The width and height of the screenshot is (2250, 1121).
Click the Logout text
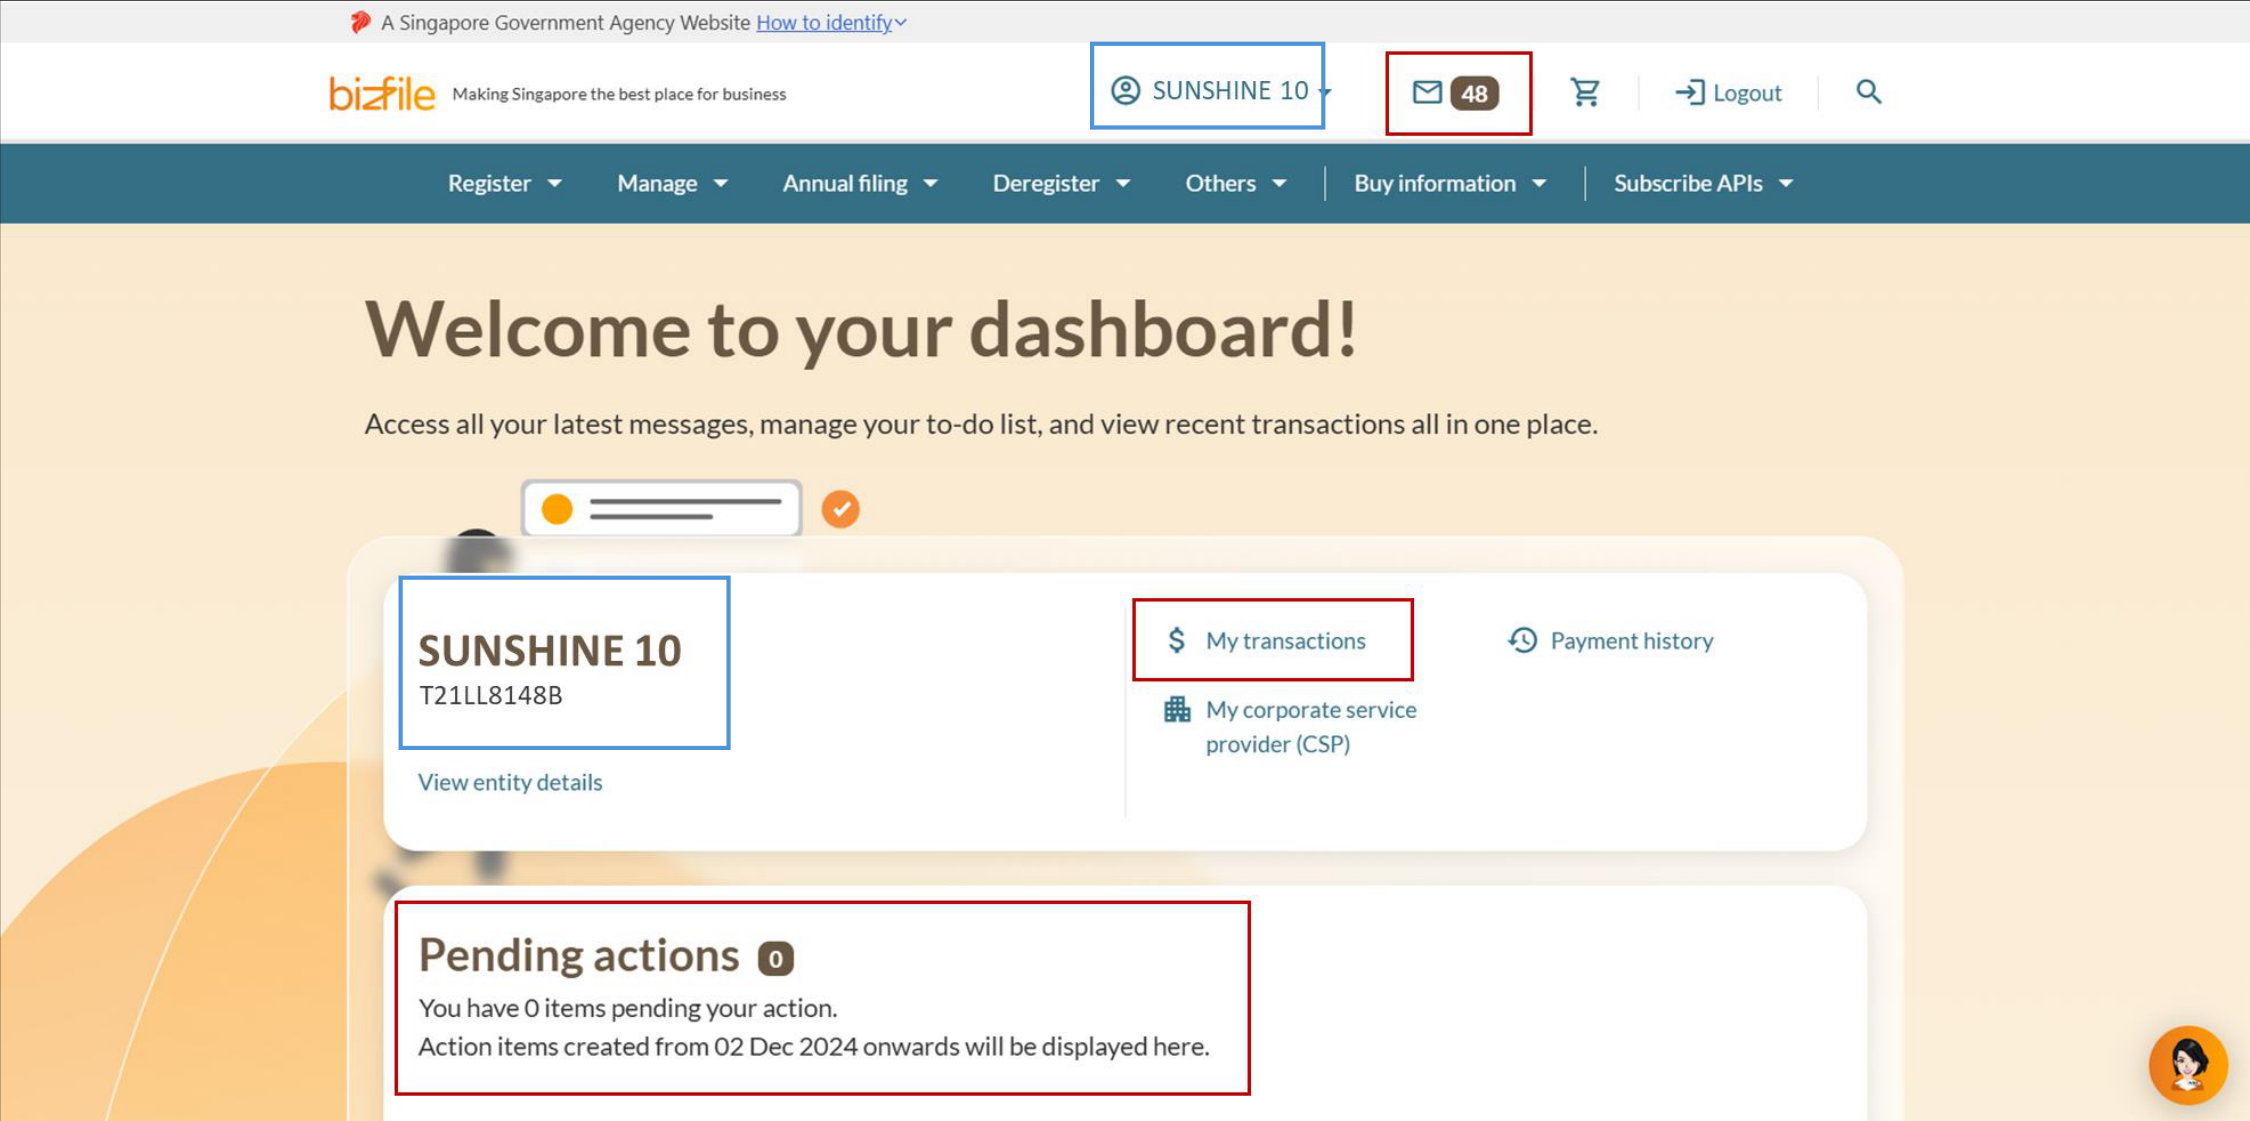point(1747,92)
